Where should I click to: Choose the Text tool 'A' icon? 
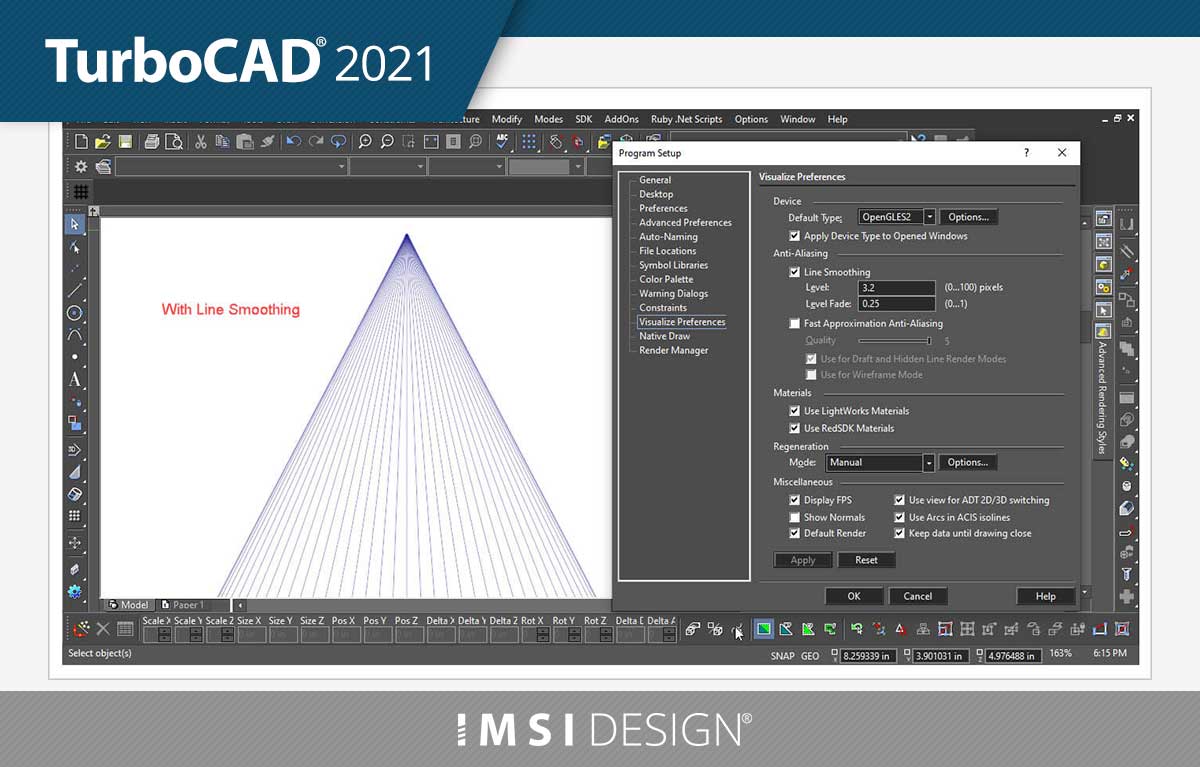pyautogui.click(x=75, y=379)
